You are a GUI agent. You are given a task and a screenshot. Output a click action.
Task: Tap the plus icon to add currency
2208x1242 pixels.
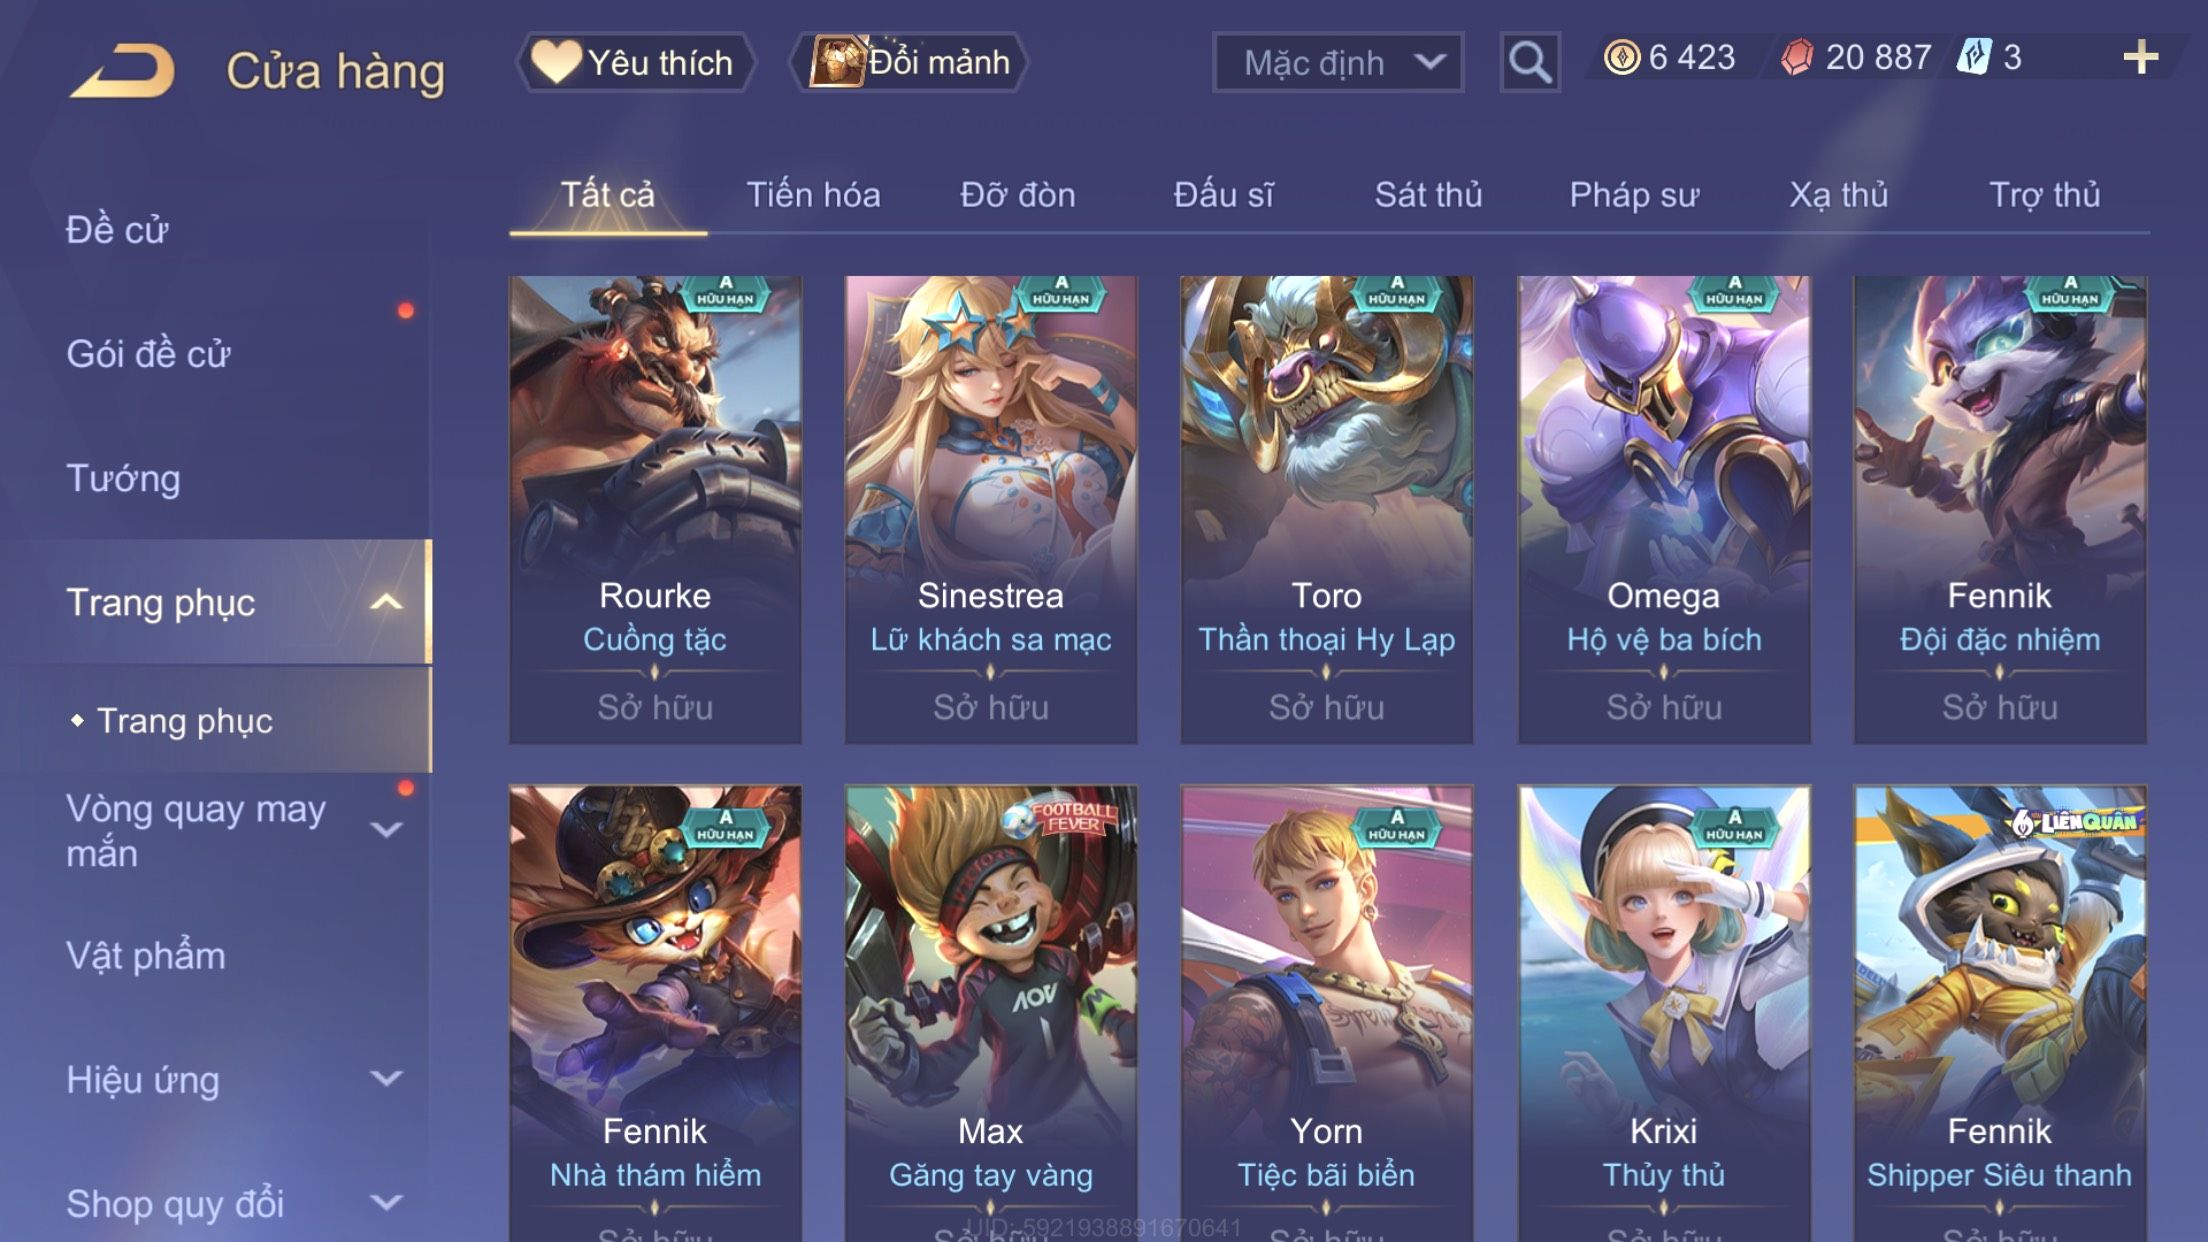(2140, 57)
